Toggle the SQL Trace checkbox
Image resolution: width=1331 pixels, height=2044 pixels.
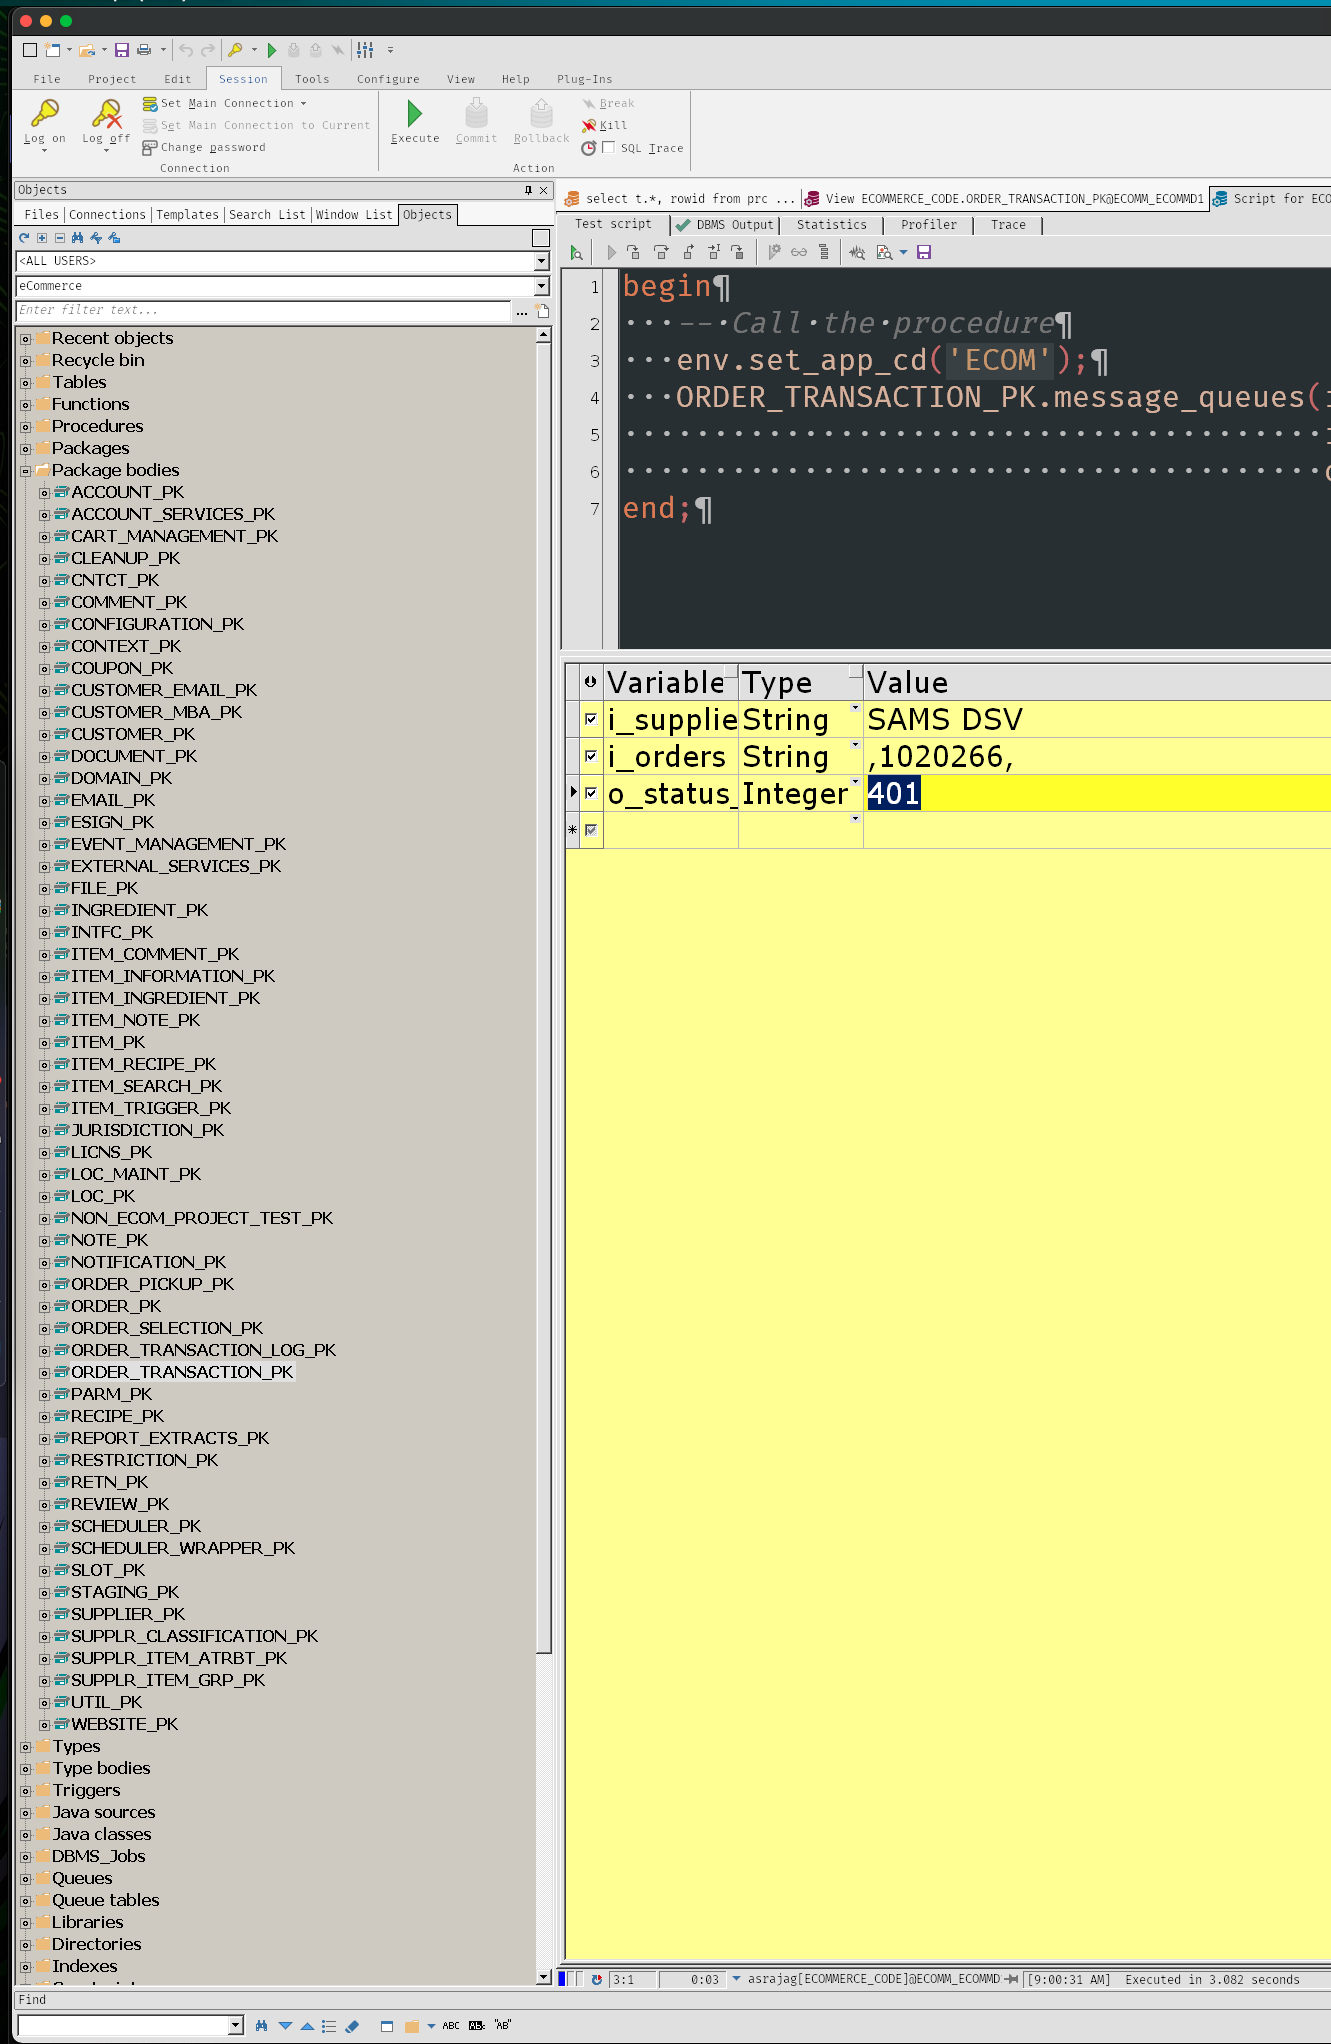(608, 148)
